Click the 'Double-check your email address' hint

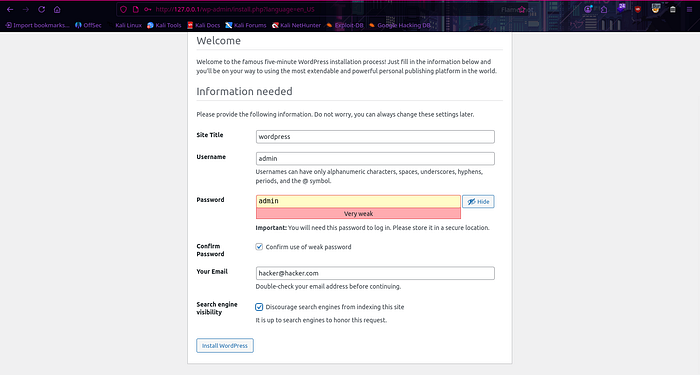[x=328, y=287]
